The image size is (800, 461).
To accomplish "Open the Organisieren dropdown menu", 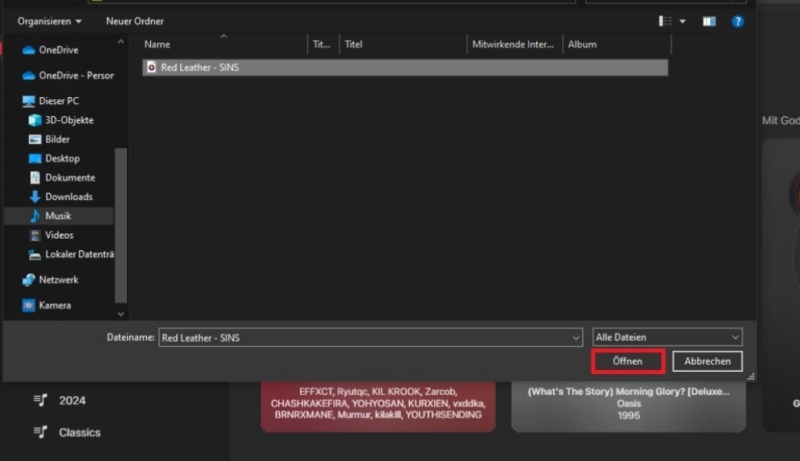I will [50, 21].
